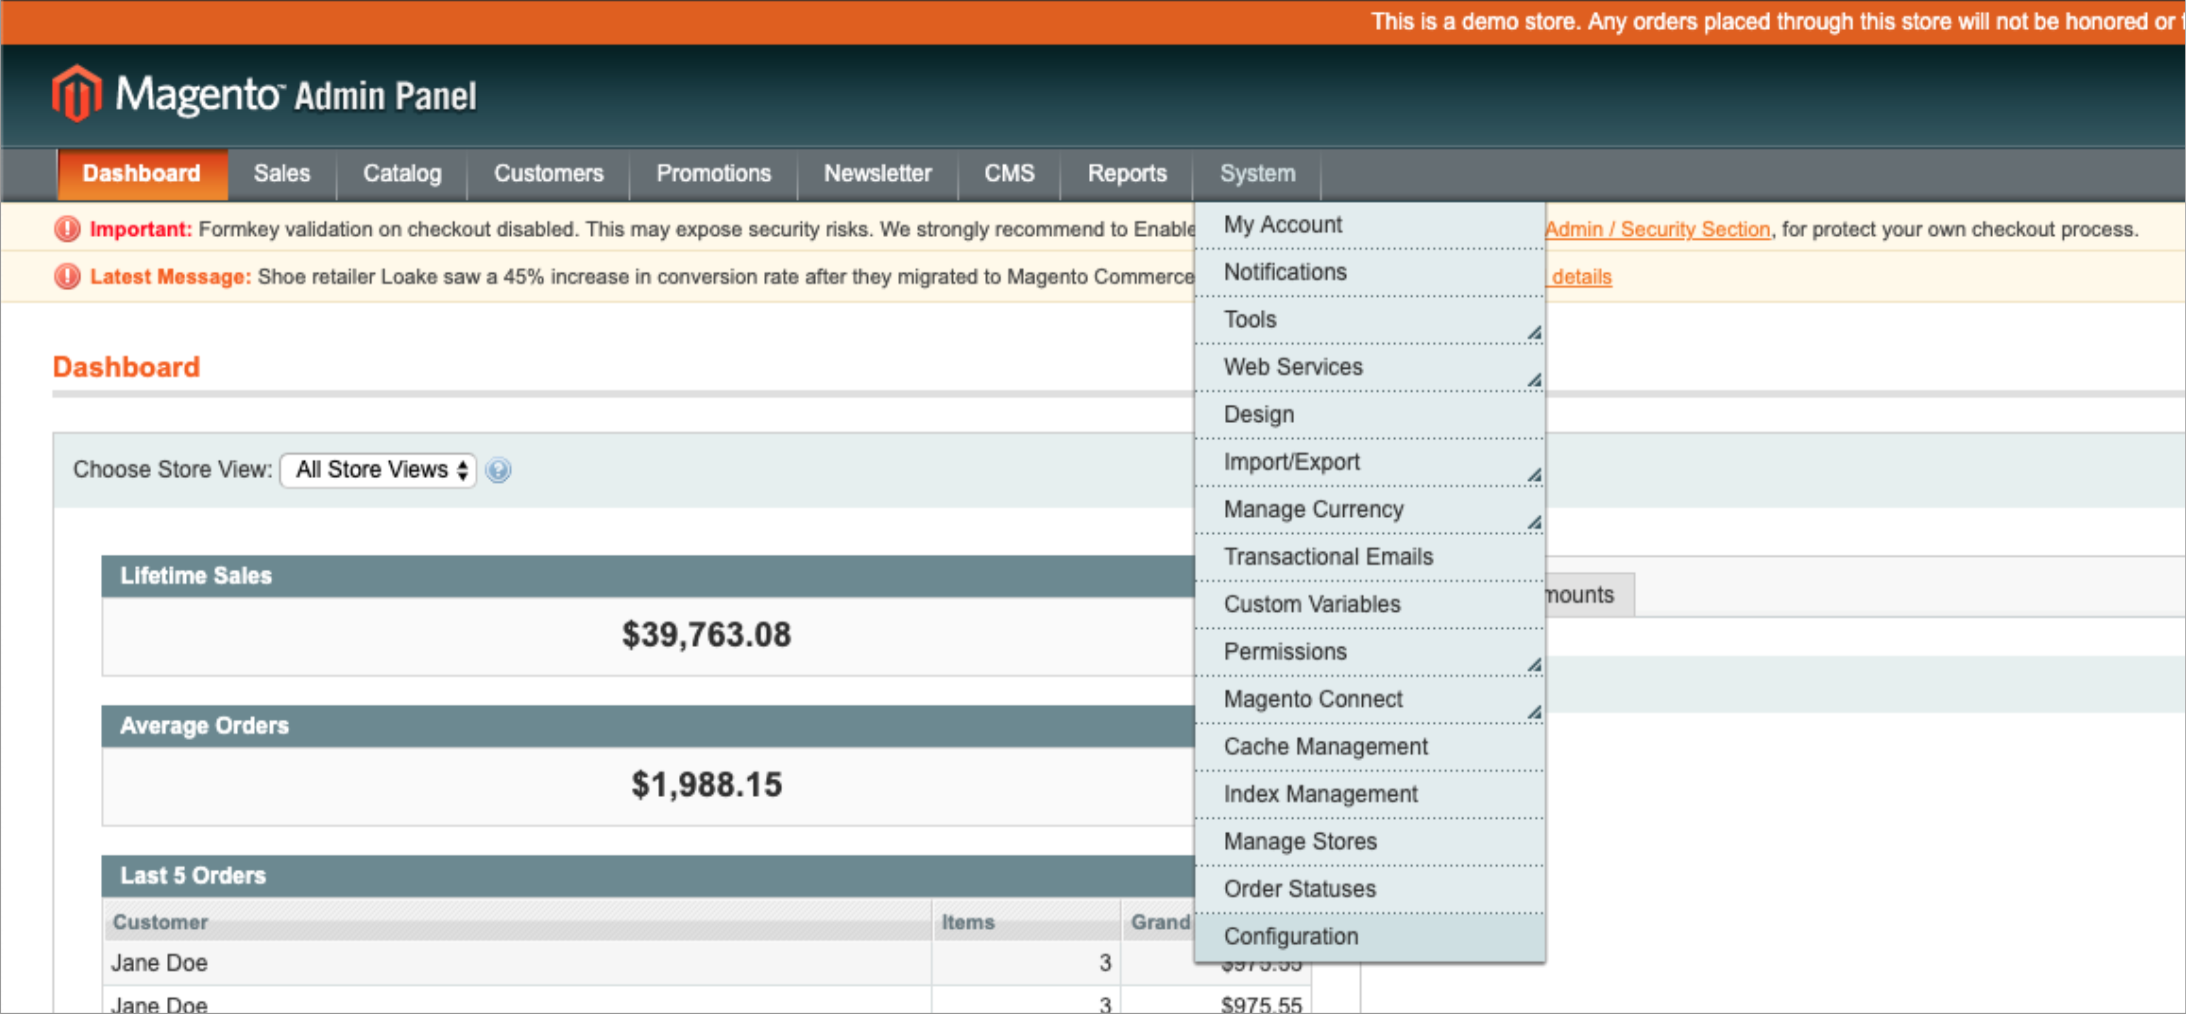Expand the Manage Currency submenu arrow

point(1533,522)
